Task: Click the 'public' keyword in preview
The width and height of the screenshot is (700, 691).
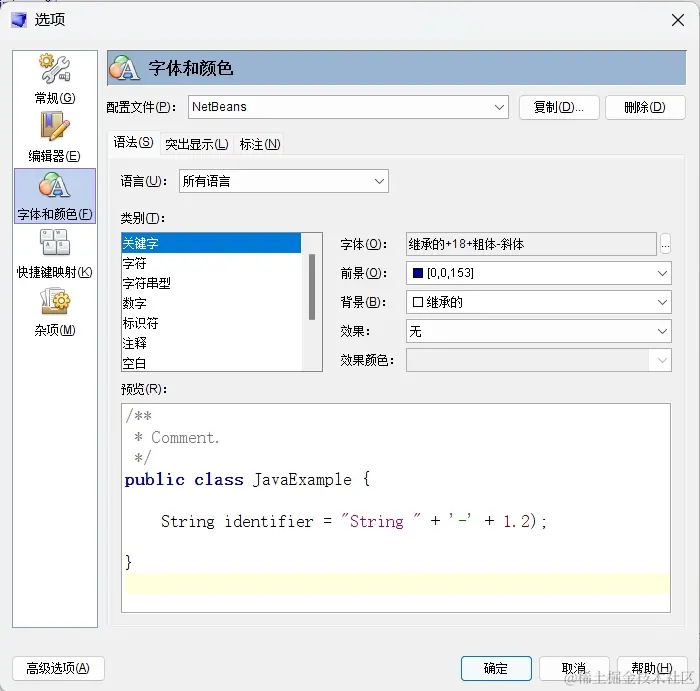Action: click(154, 480)
